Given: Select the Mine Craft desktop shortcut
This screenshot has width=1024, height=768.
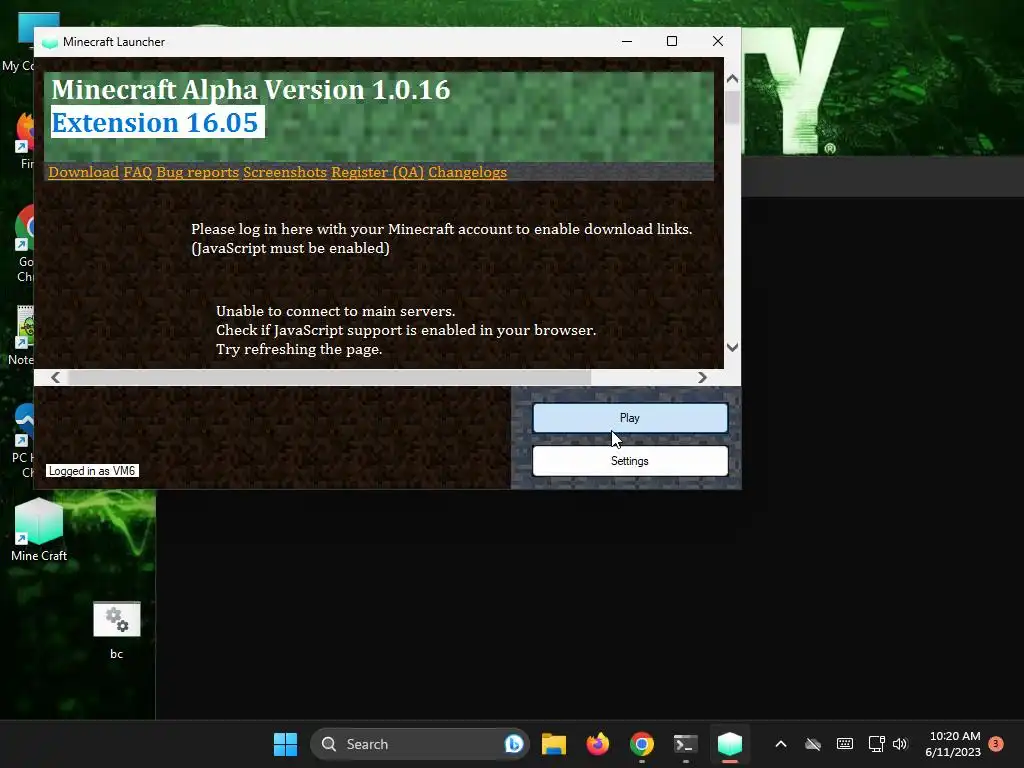Looking at the screenshot, I should (x=39, y=530).
